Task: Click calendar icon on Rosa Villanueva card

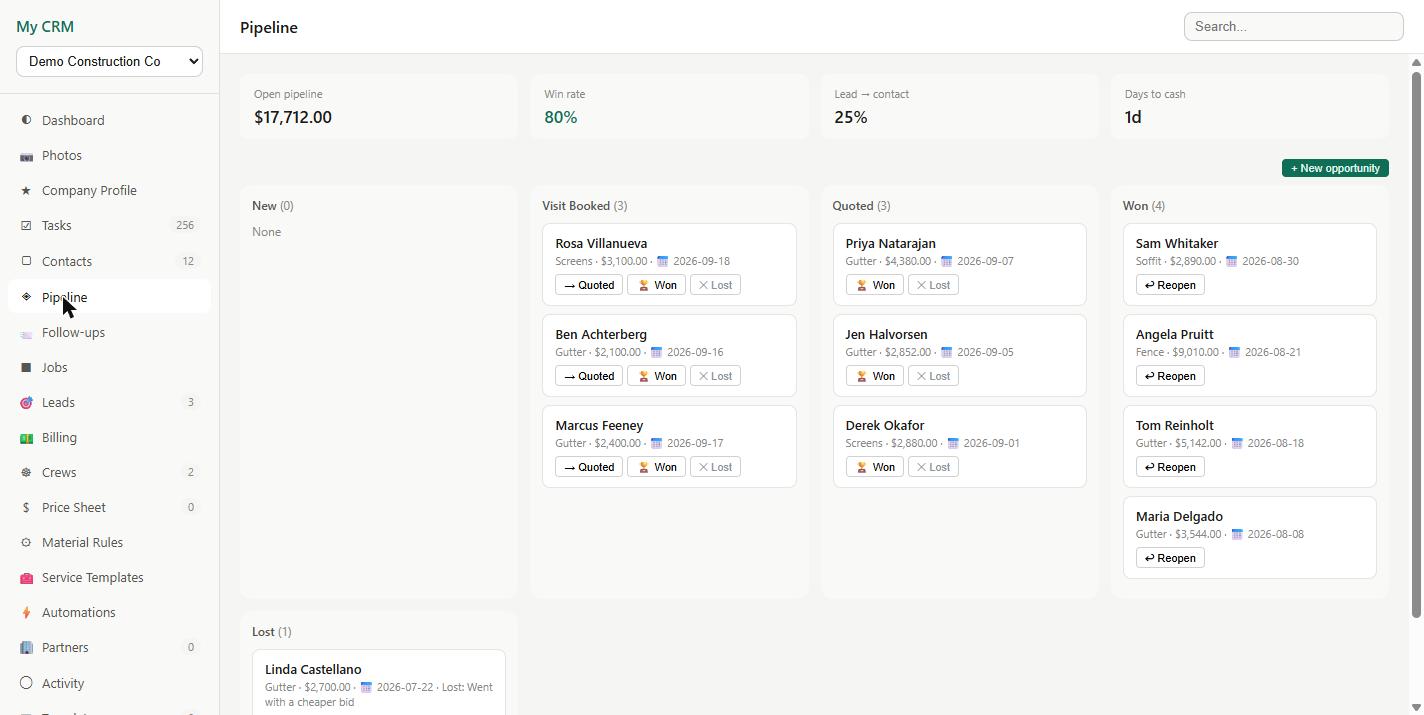Action: pyautogui.click(x=662, y=262)
